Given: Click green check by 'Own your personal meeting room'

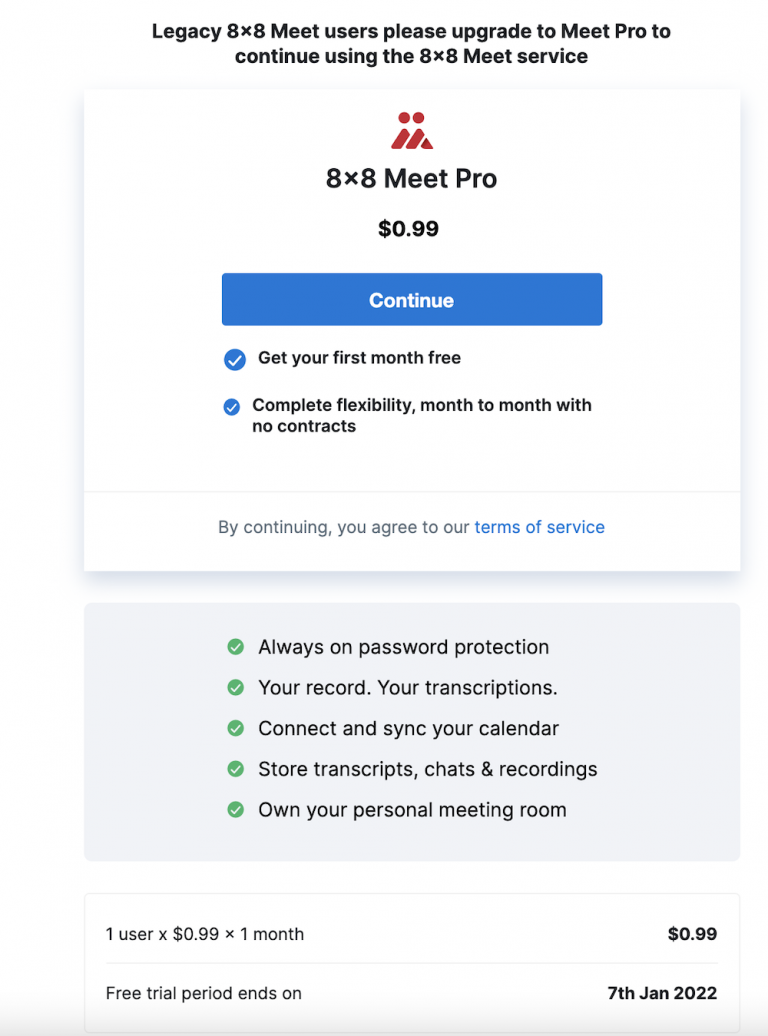Looking at the screenshot, I should tap(236, 810).
